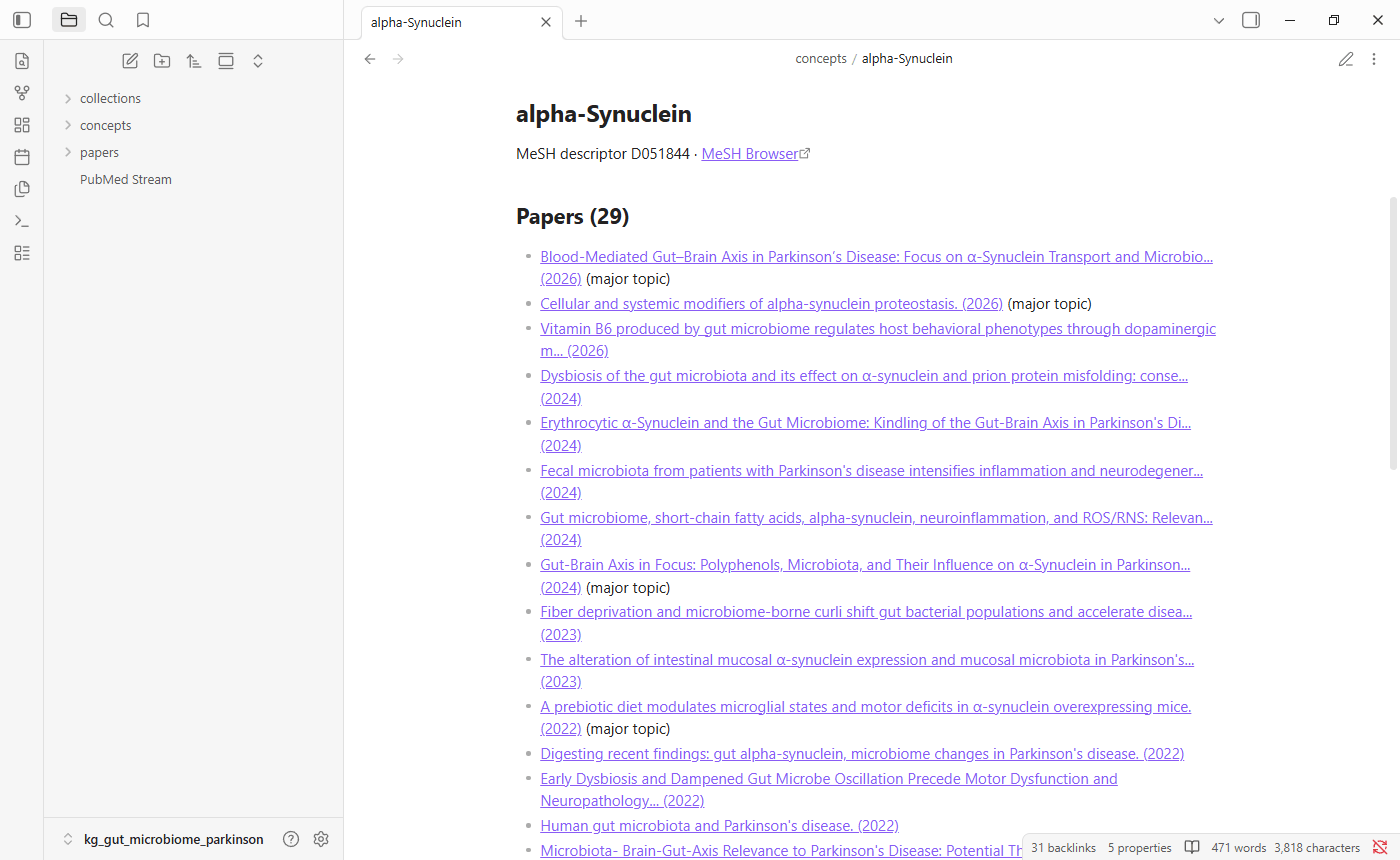This screenshot has height=860, width=1400.
Task: Open the Cellular and systemic modifiers paper
Action: (x=771, y=303)
